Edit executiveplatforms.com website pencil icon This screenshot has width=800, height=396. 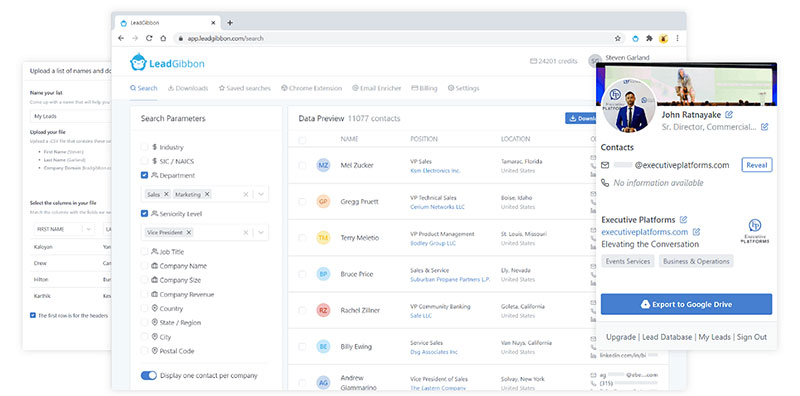(696, 232)
